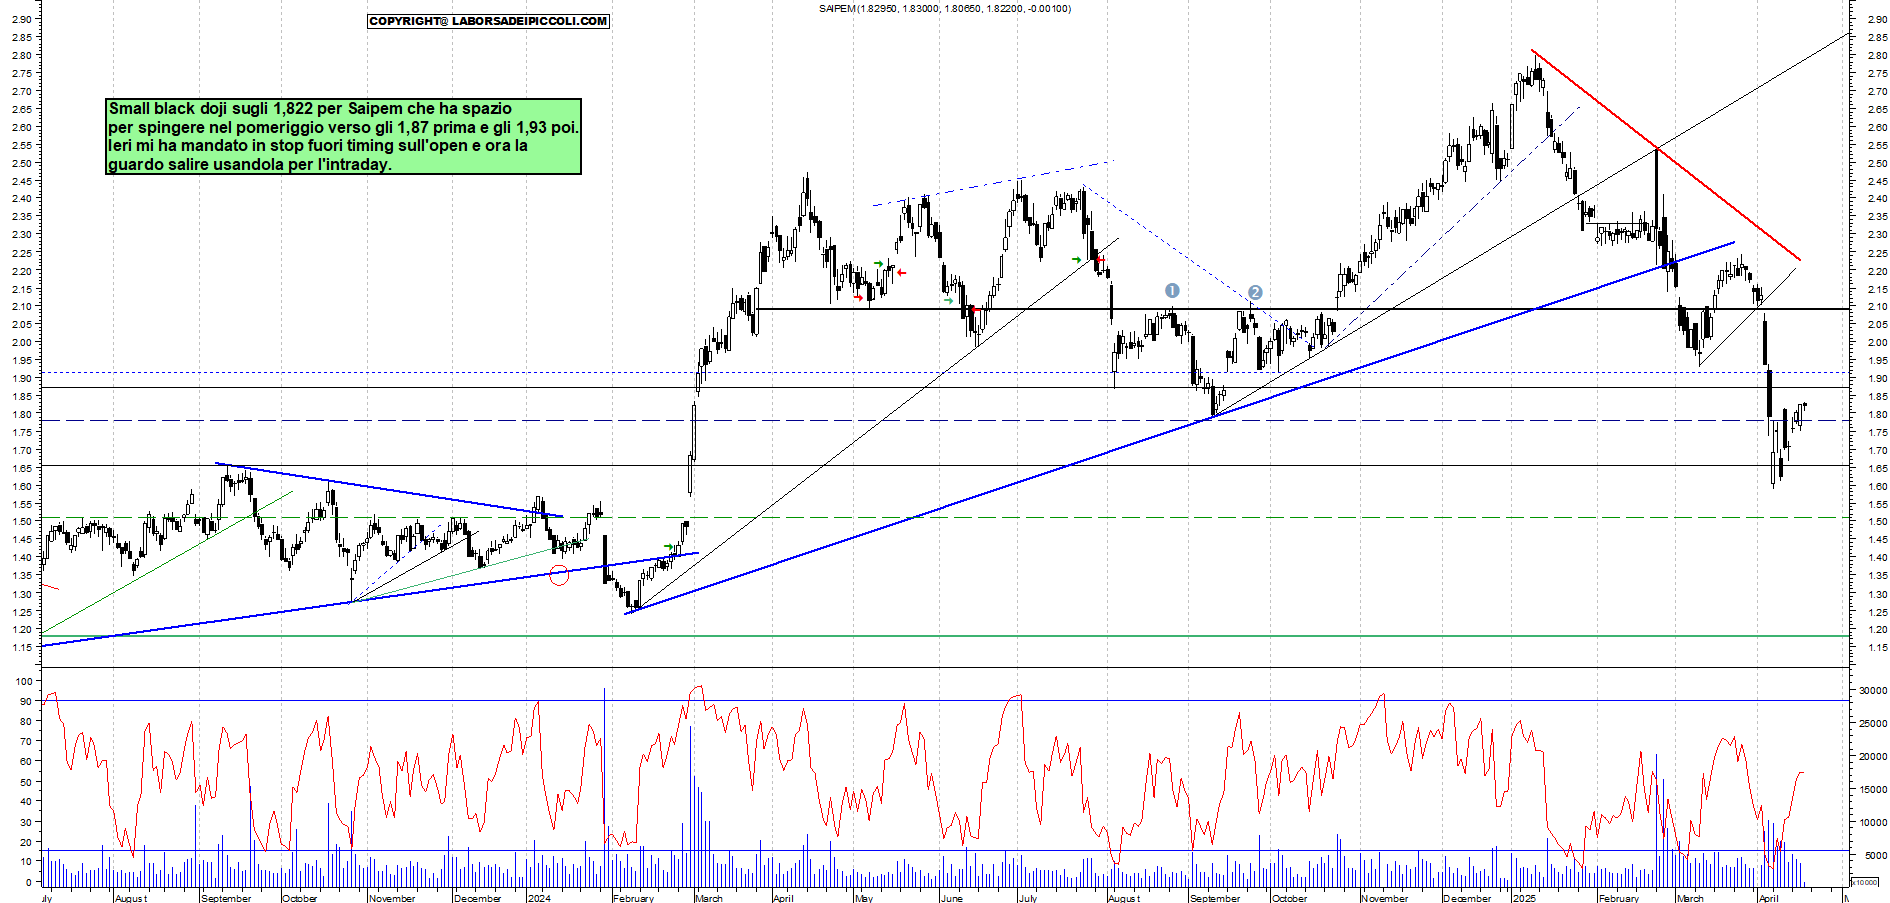Click the teal arrow left of the June low
Image resolution: width=1890 pixels, height=903 pixels.
pos(948,300)
